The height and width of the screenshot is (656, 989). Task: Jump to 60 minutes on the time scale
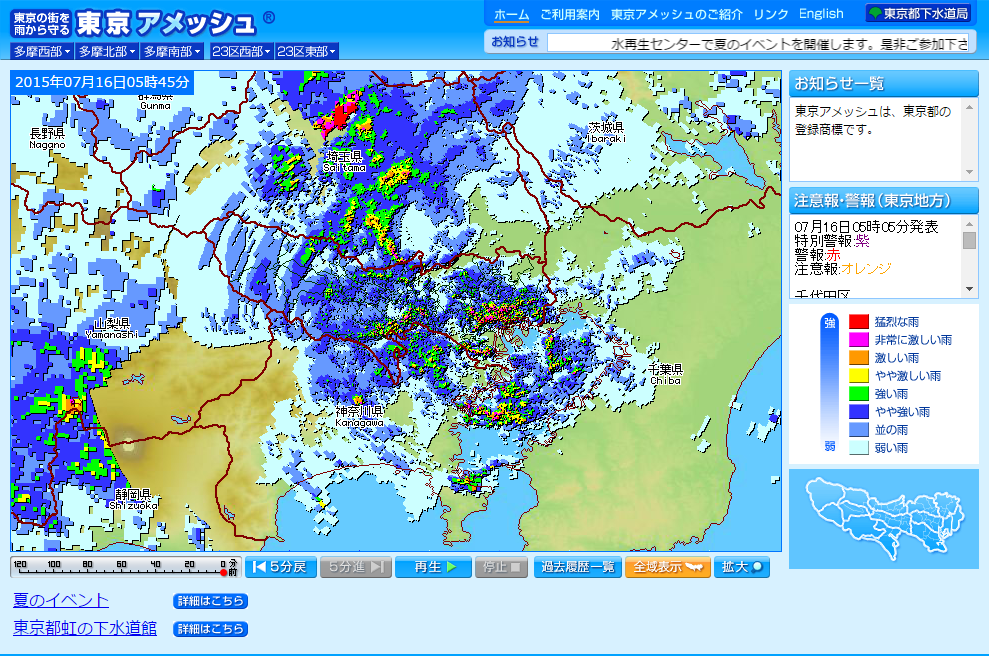[121, 564]
